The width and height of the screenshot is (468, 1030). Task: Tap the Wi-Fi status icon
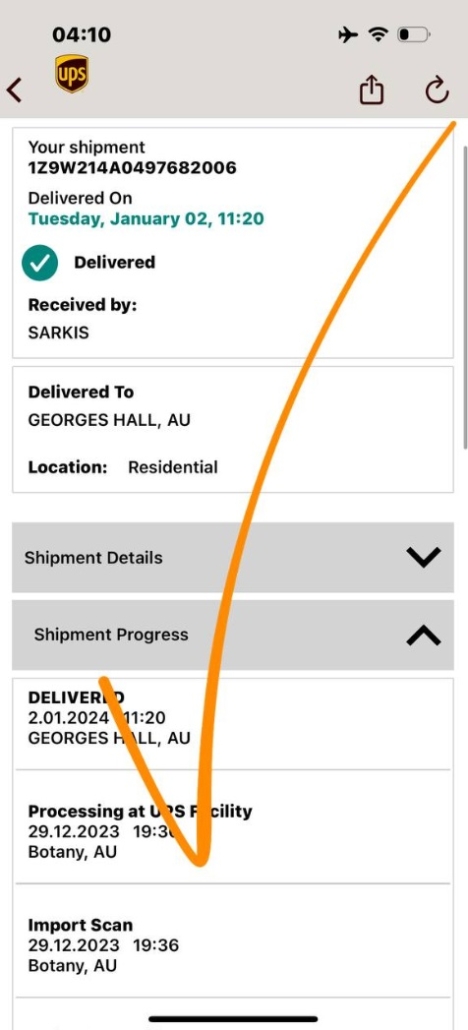pyautogui.click(x=379, y=34)
